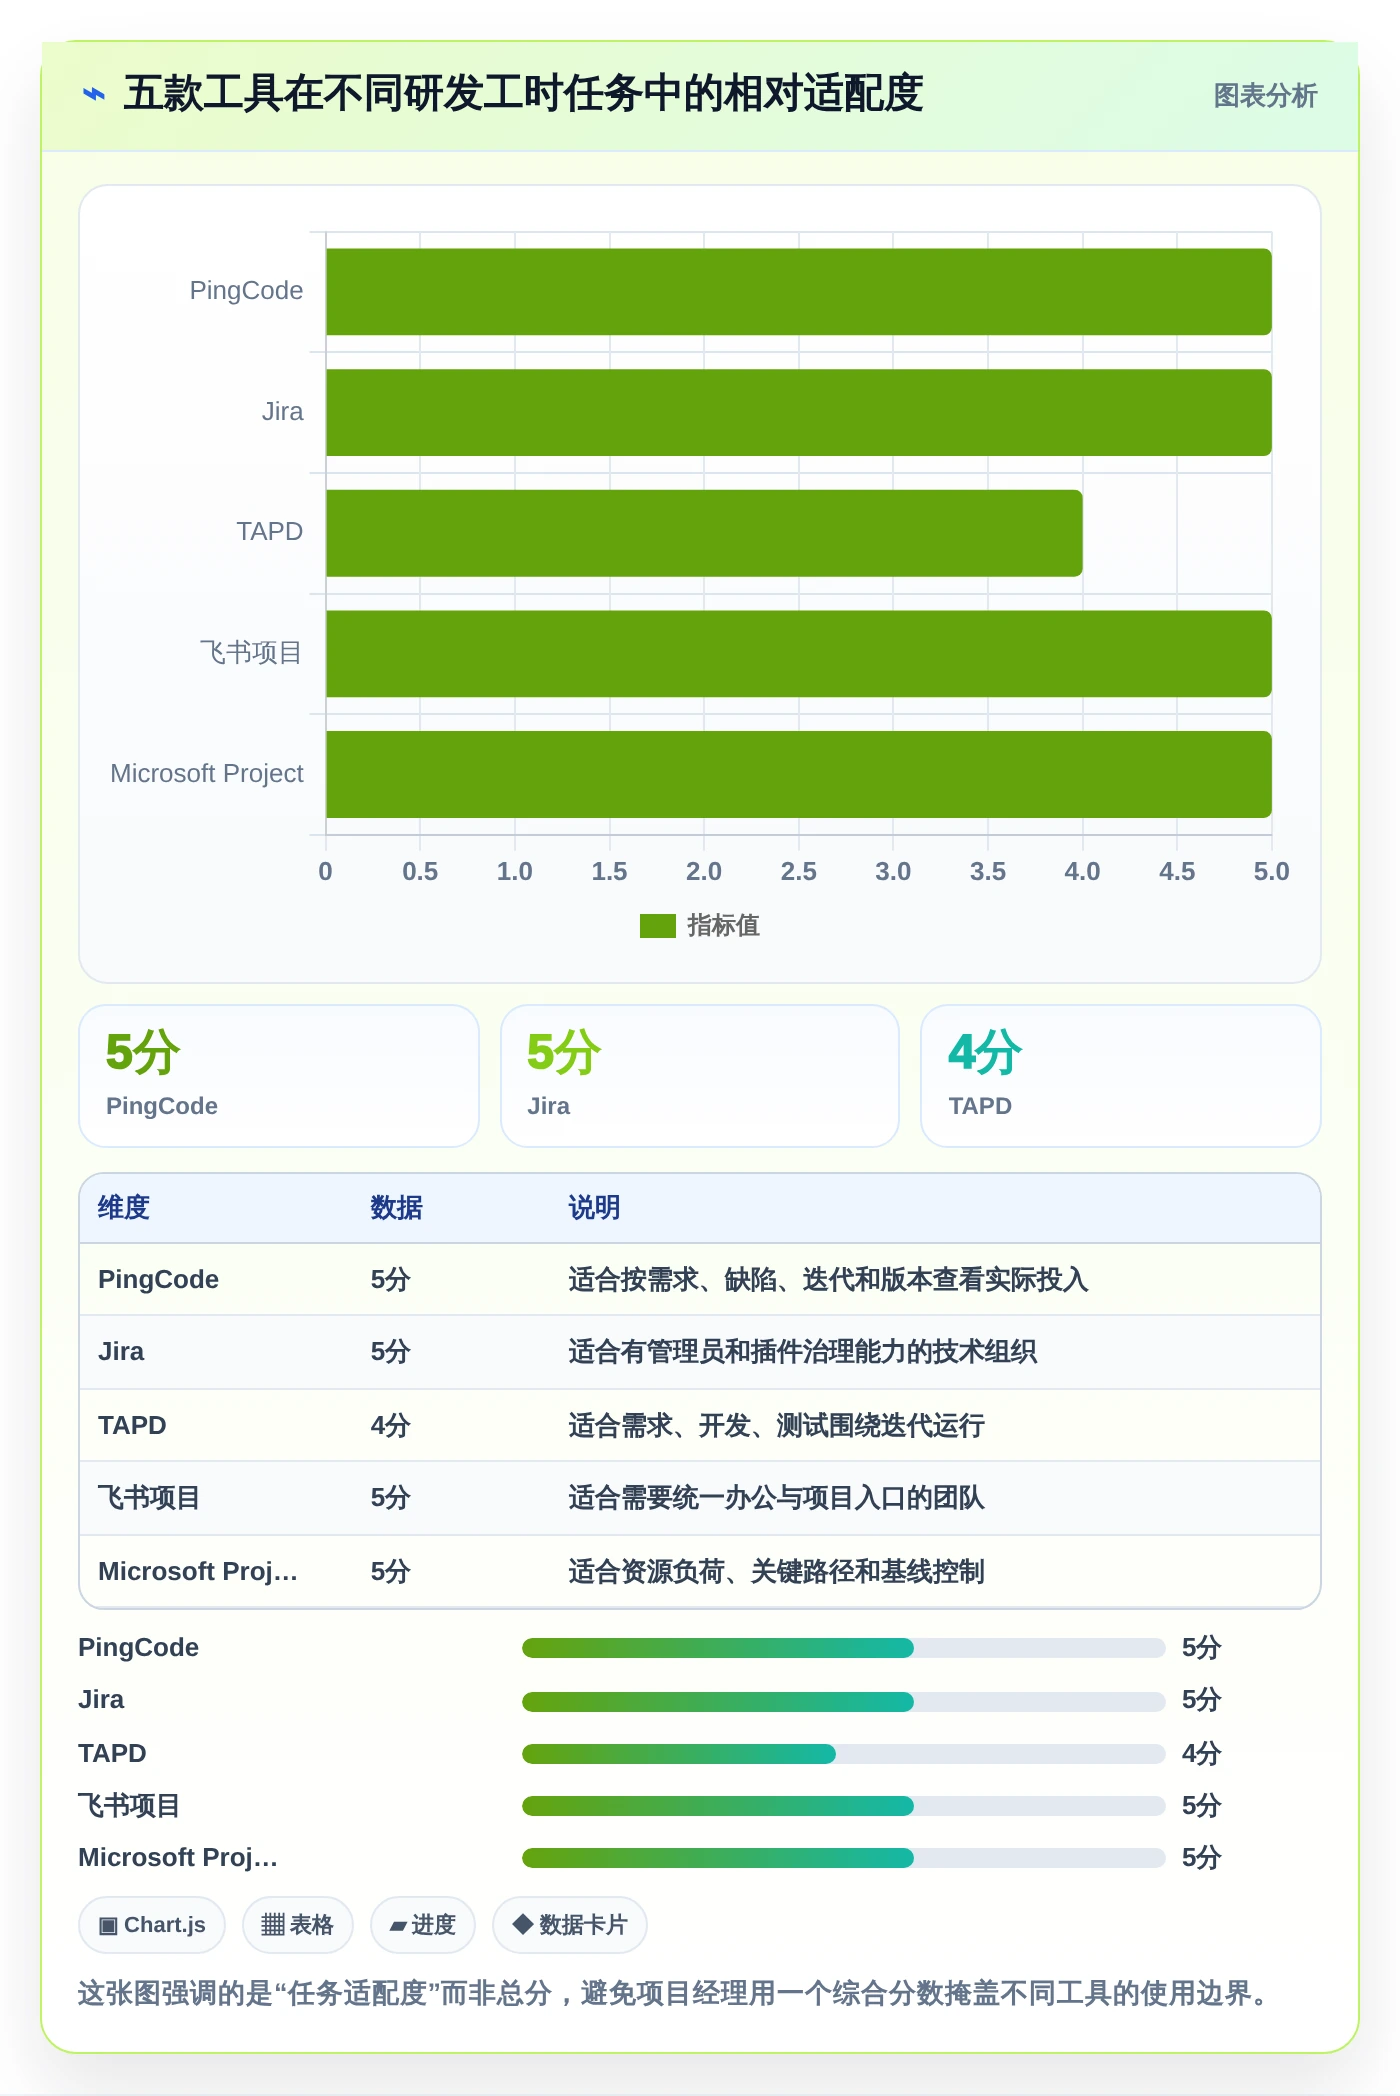Click the Jira progress bar
Viewport: 1400px width, 2096px height.
843,1701
